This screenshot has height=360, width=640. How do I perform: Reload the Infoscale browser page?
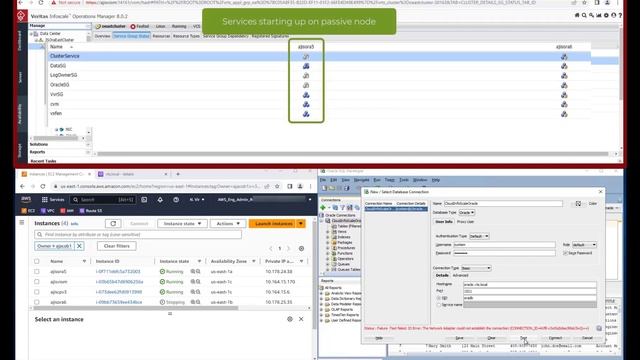[x=41, y=2]
